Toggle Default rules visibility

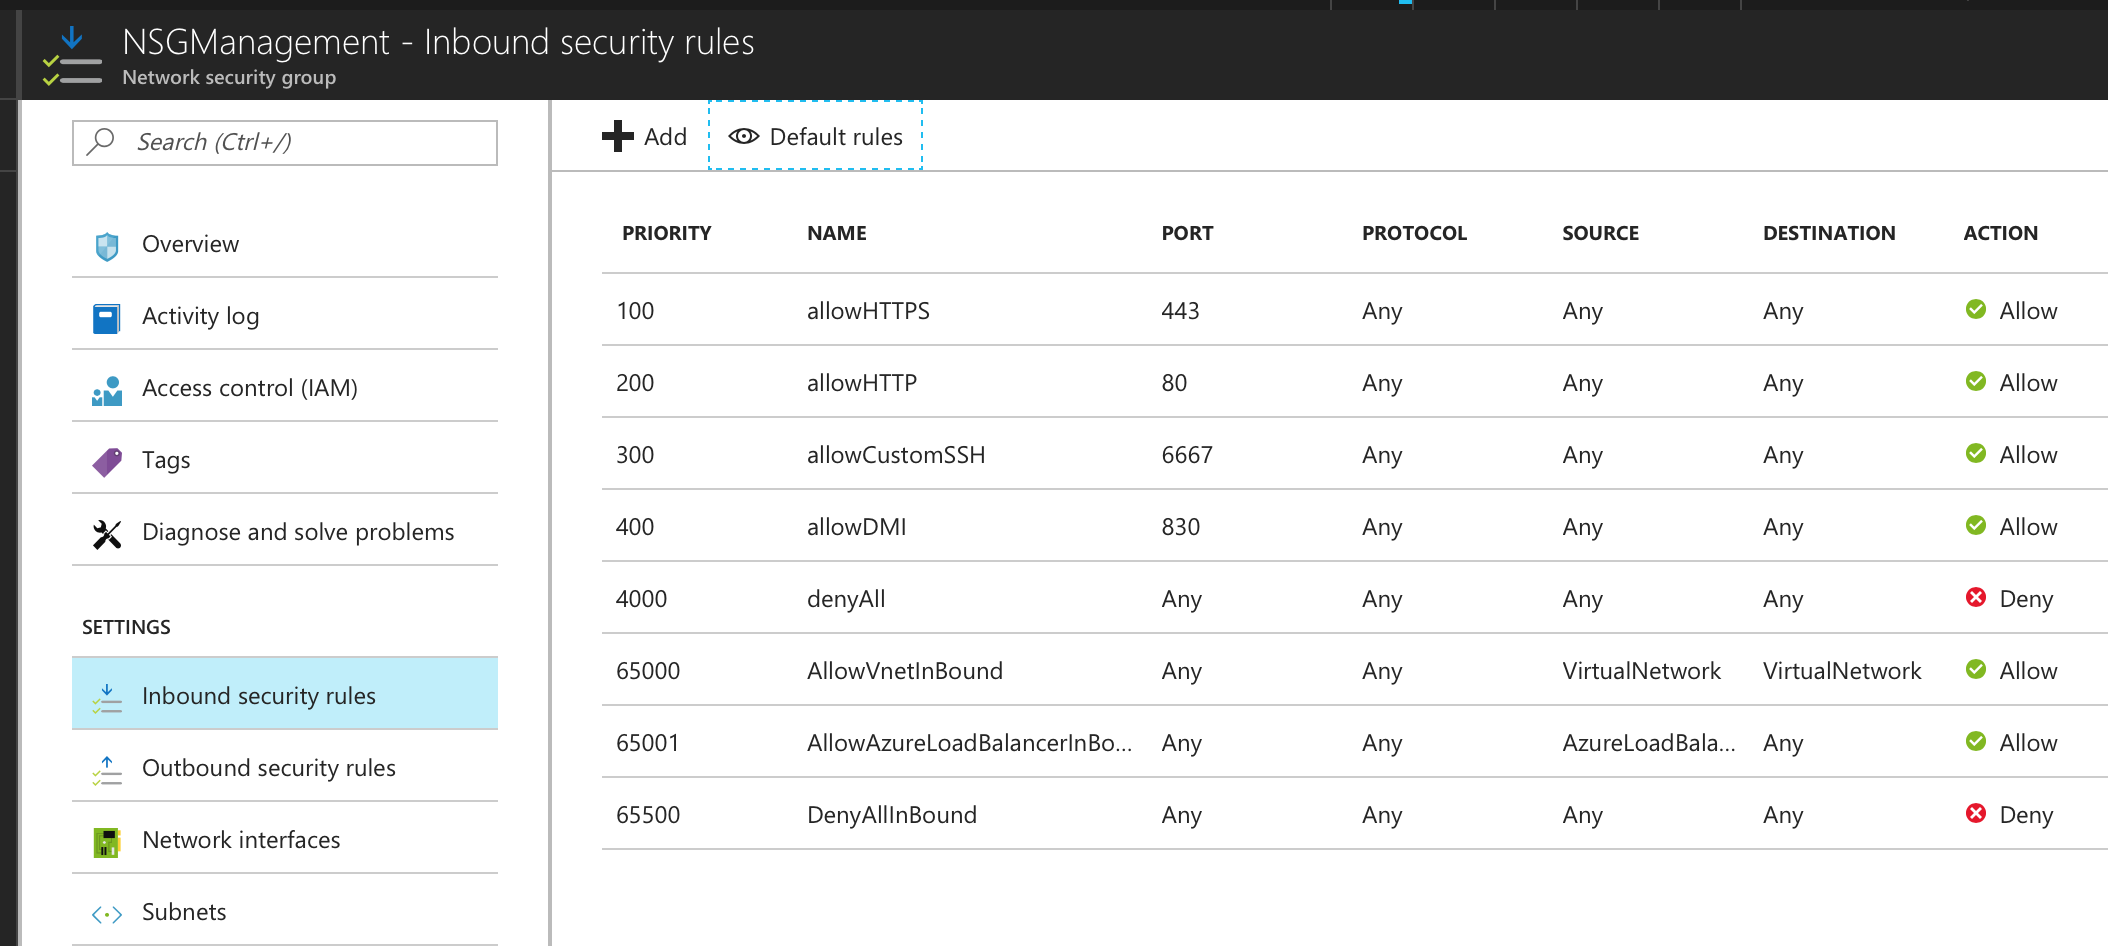click(x=816, y=136)
